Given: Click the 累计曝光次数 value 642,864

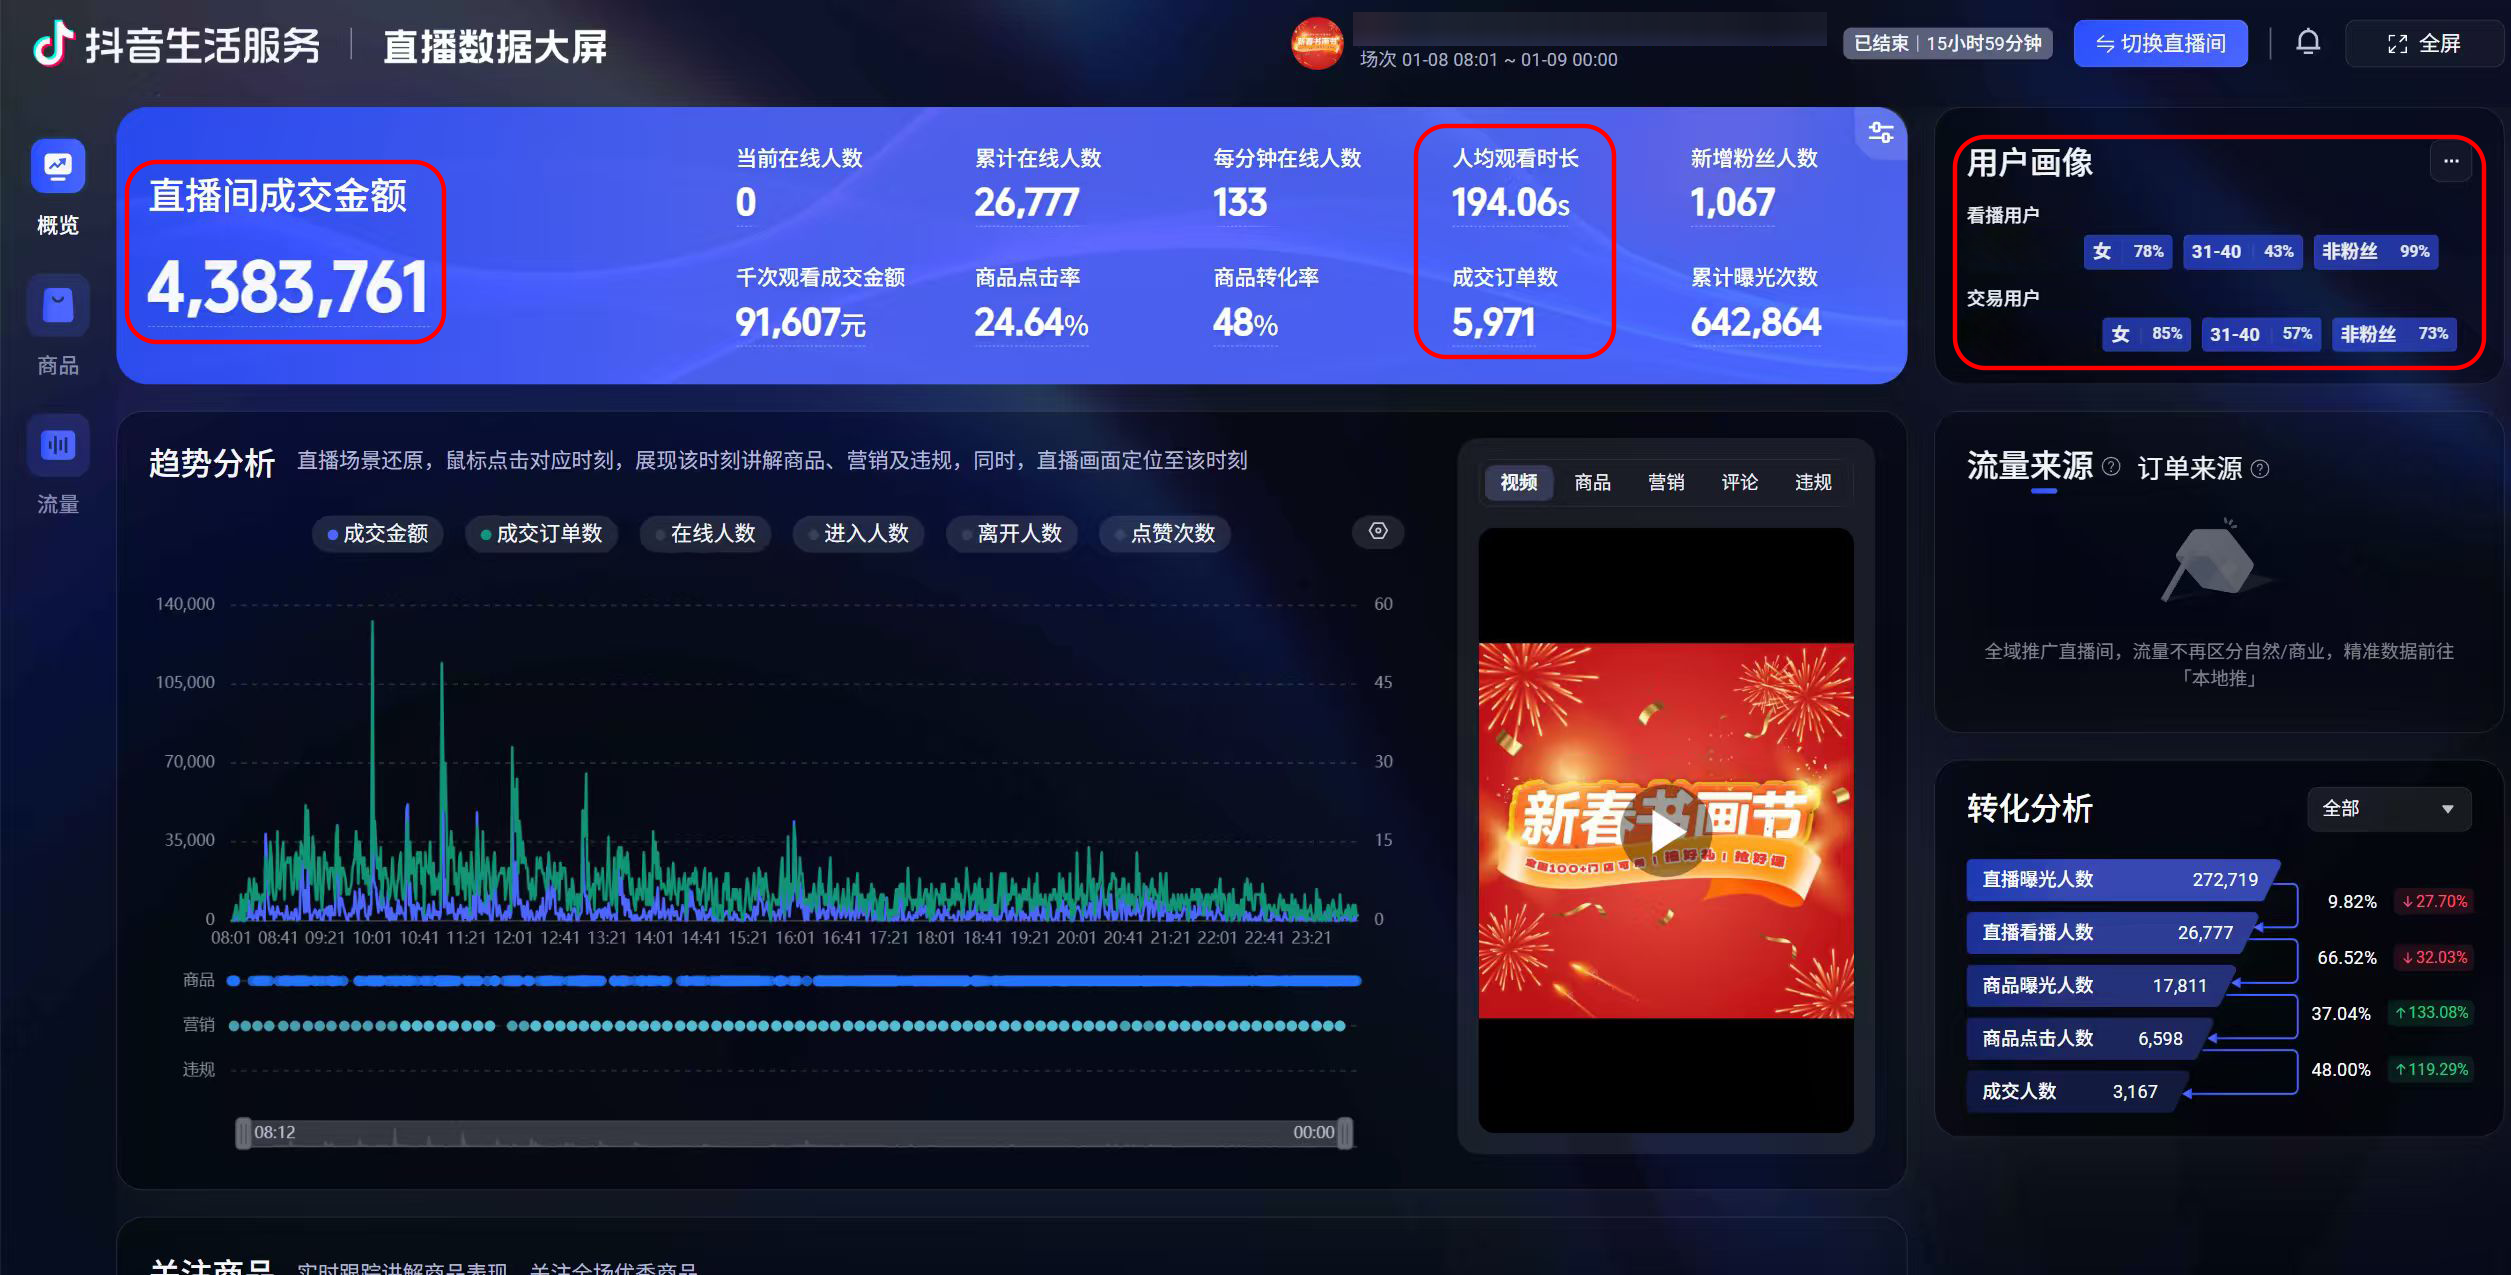Looking at the screenshot, I should tap(1755, 323).
